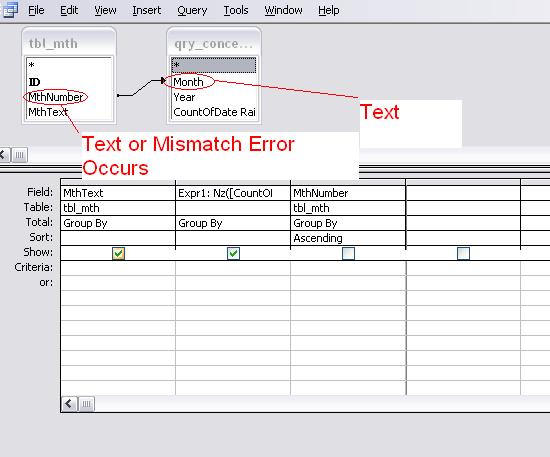Click left scroll arrow in table pane
This screenshot has height=457, width=550.
4,155
